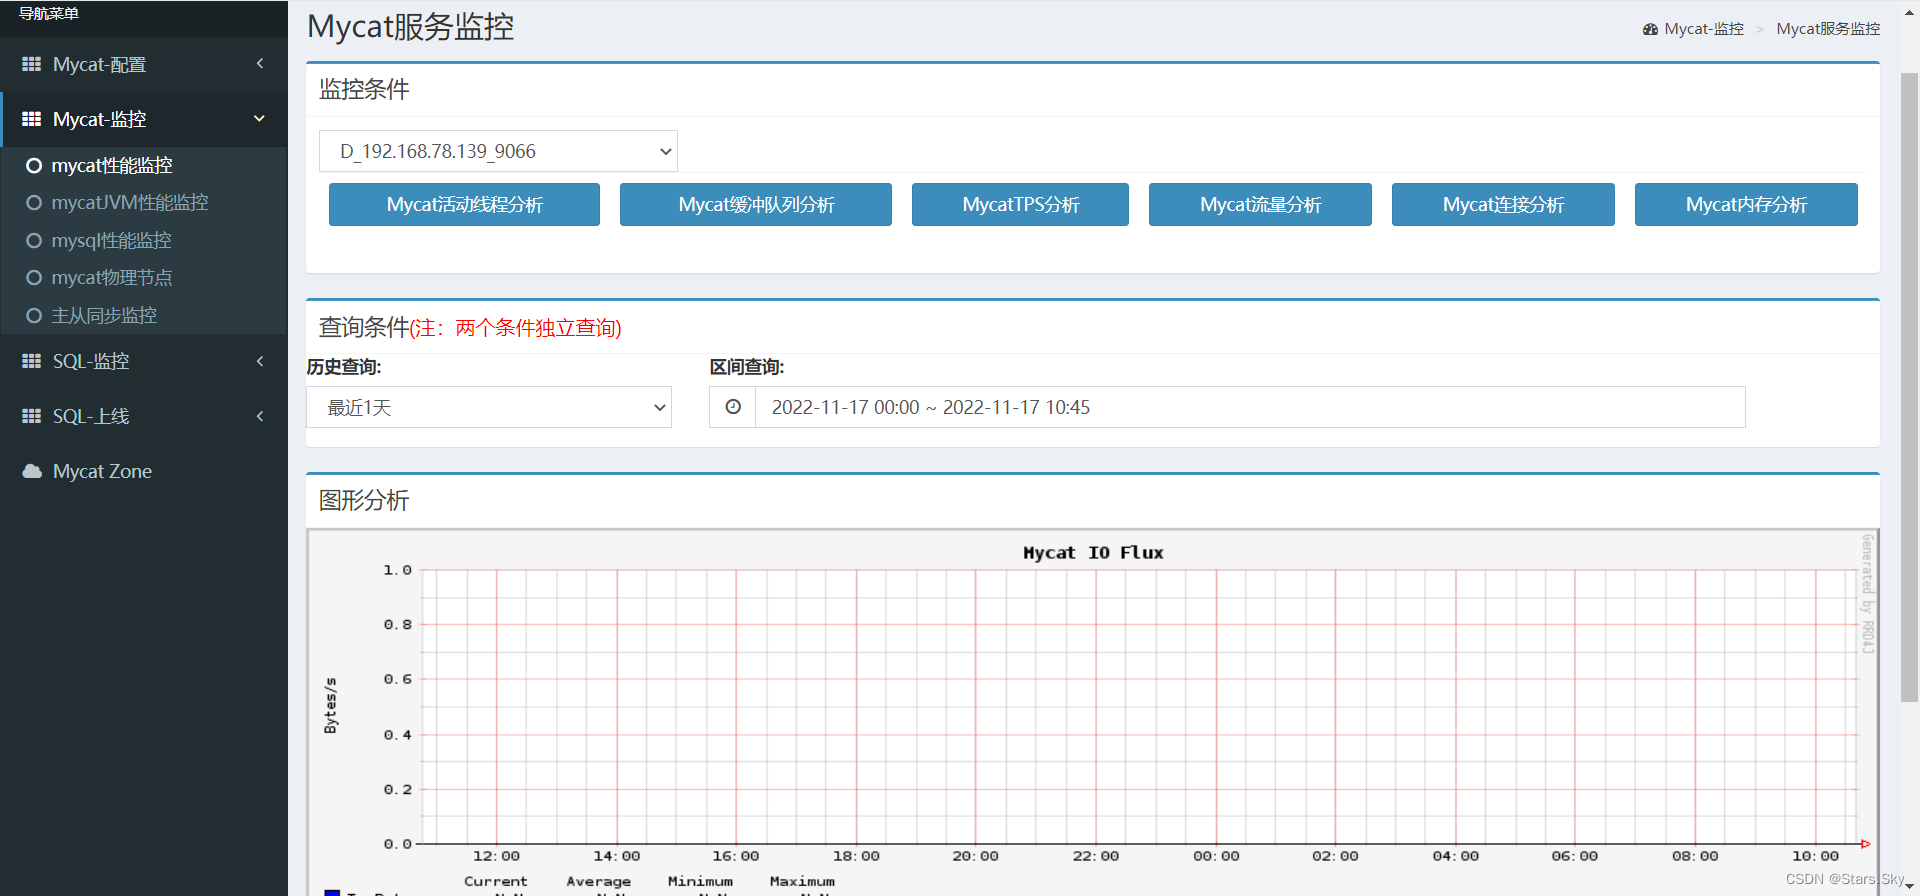
Task: Collapse the Mycat-监控 menu chevron
Action: click(260, 119)
